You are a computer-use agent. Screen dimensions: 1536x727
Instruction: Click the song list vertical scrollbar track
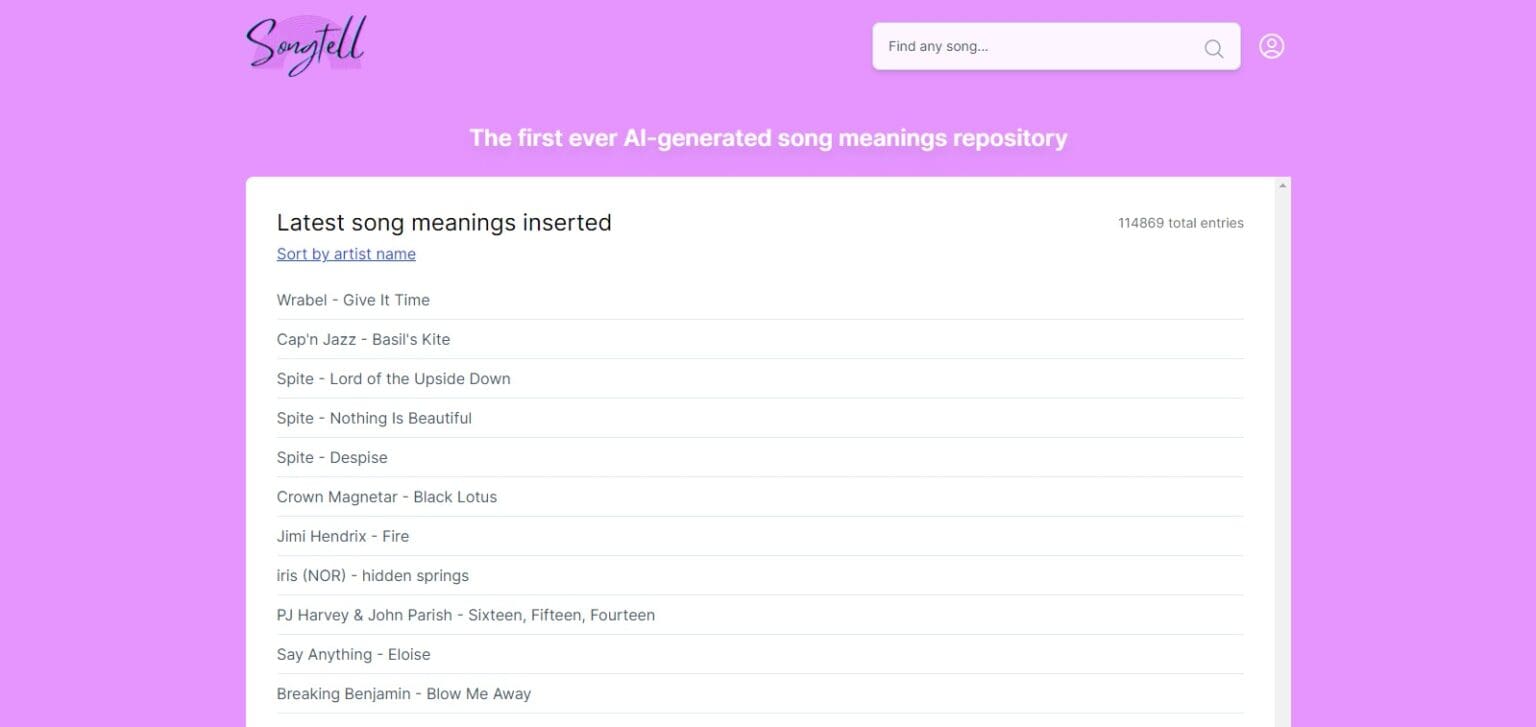coord(1282,450)
